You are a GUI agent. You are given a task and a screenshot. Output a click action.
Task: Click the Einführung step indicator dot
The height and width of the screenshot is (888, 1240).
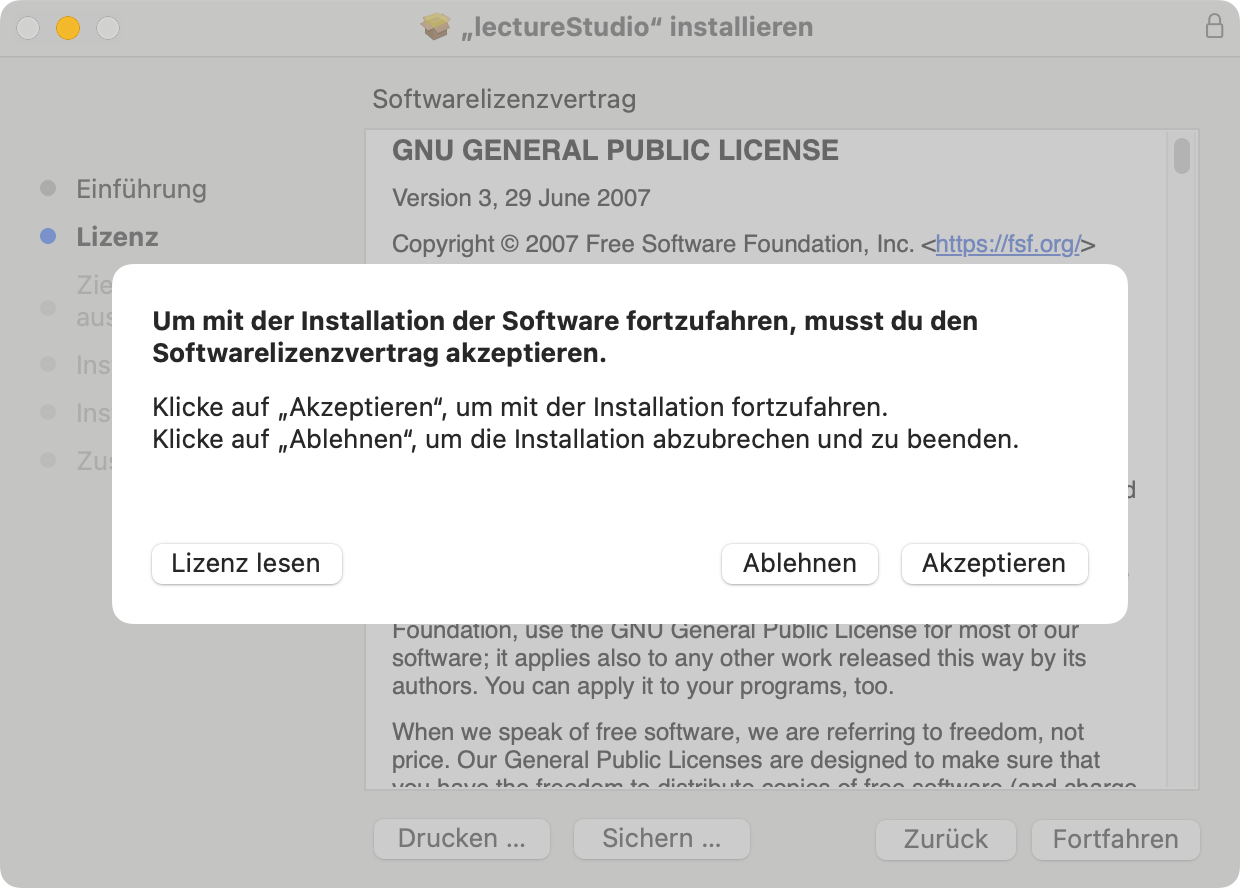point(47,189)
